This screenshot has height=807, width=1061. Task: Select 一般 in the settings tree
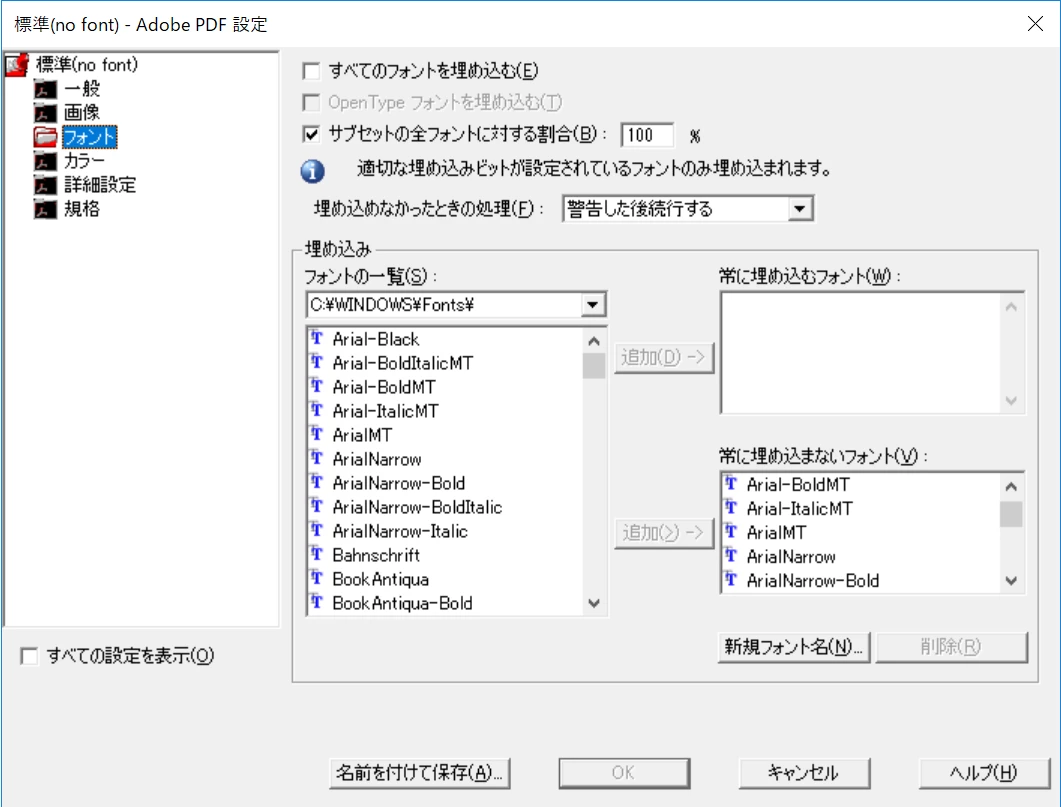(82, 89)
